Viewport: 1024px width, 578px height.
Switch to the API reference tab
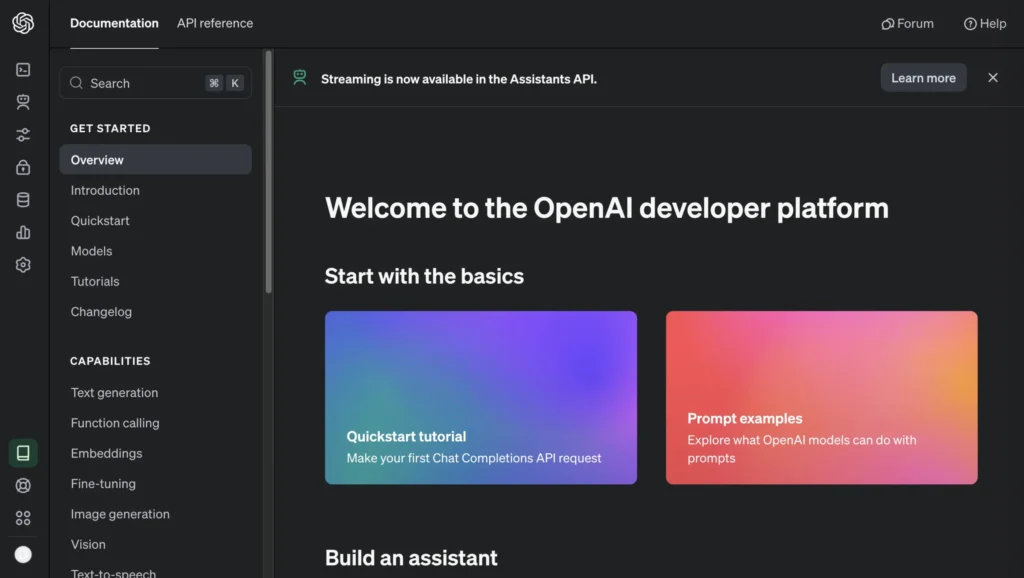pos(215,23)
